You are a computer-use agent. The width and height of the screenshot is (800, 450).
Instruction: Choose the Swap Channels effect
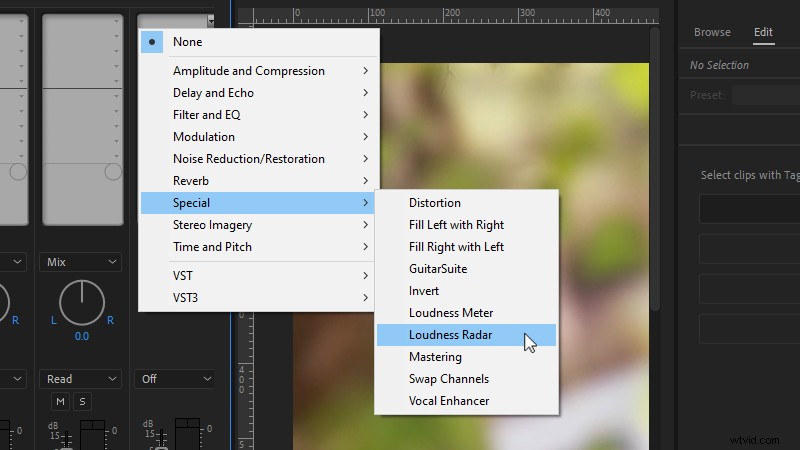coord(466,379)
